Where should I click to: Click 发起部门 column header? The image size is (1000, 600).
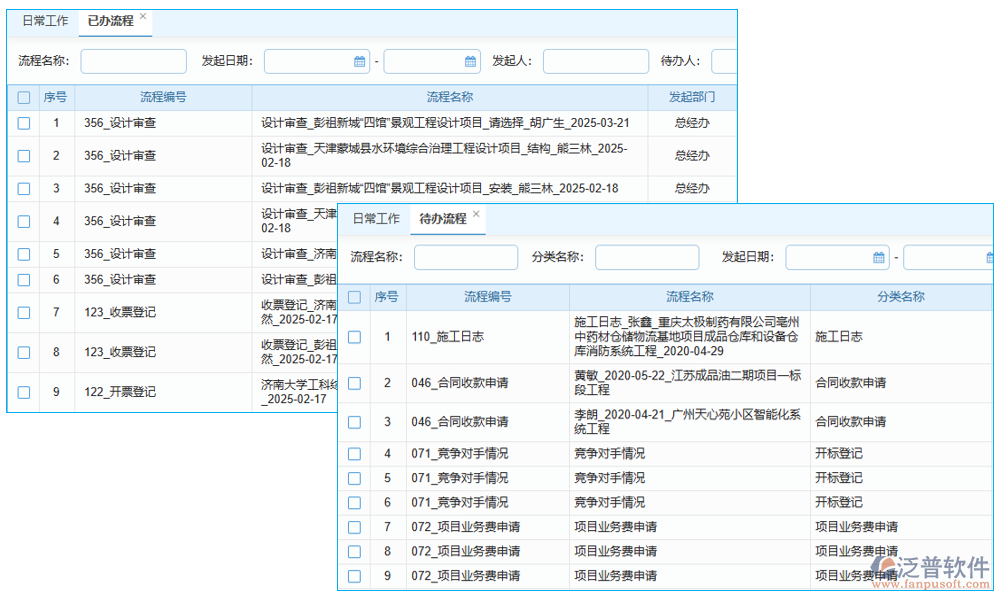pos(692,98)
